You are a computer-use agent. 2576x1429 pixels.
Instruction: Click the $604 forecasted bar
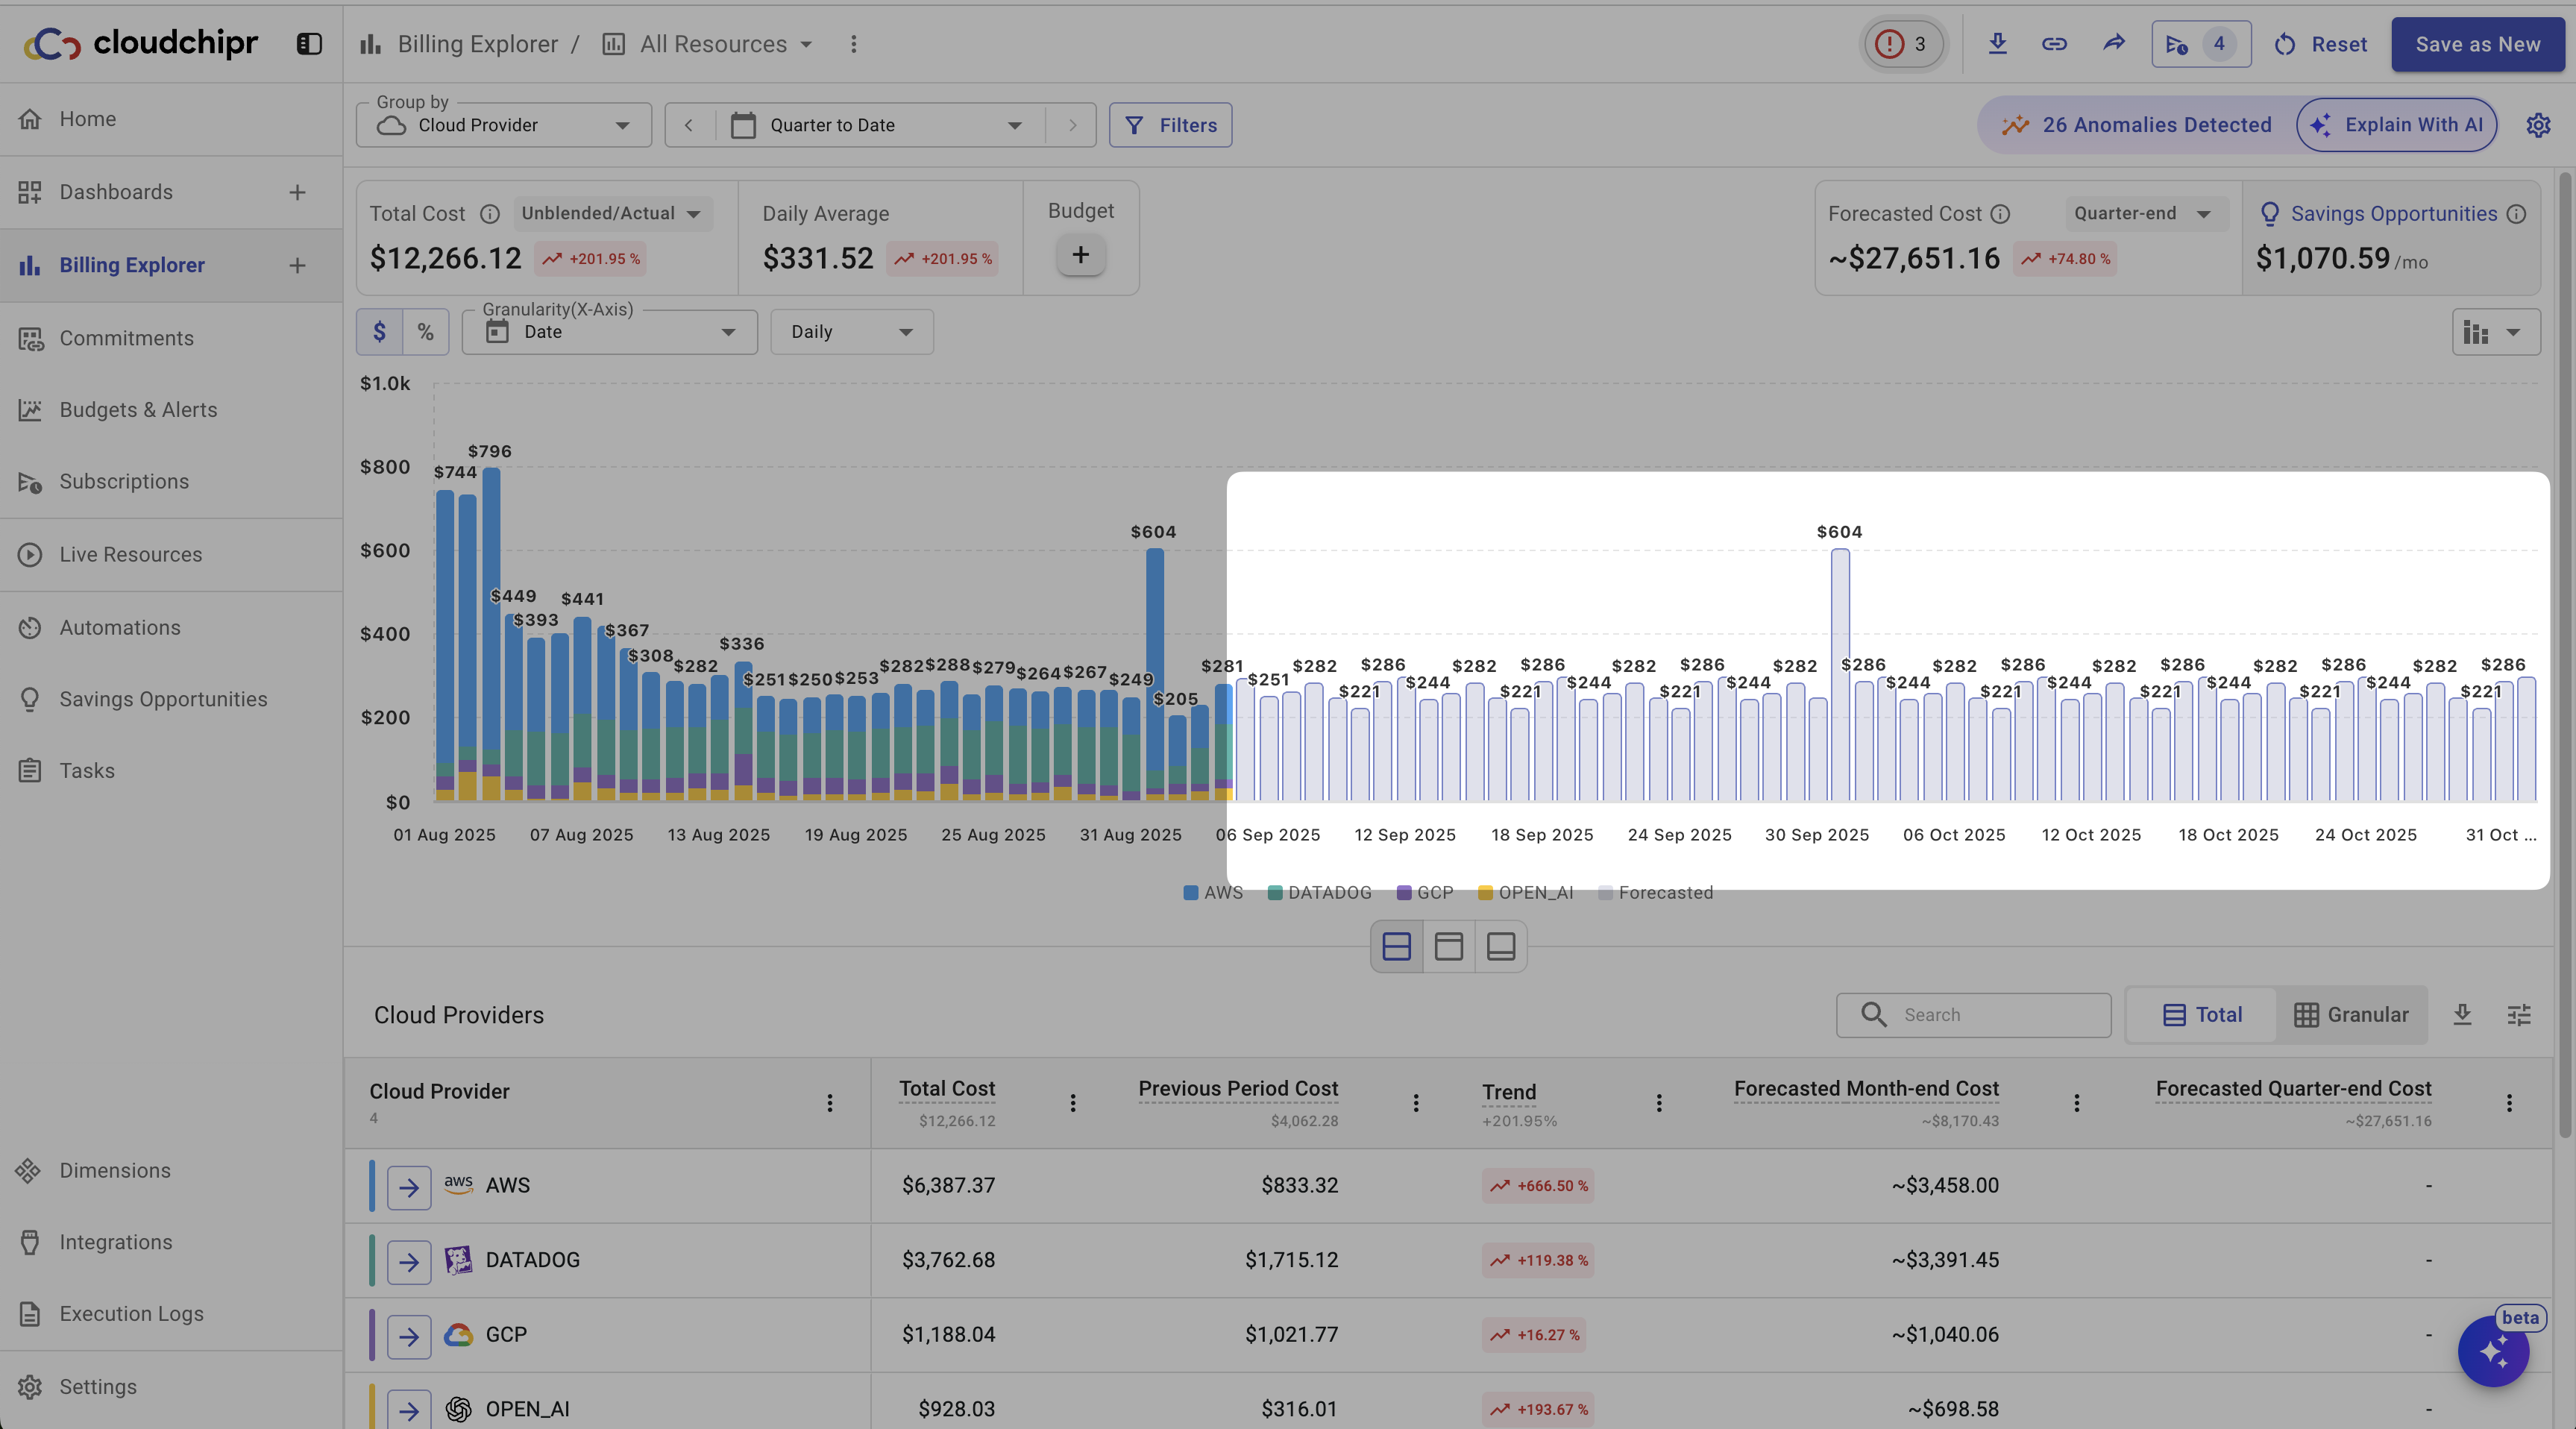tap(1840, 675)
